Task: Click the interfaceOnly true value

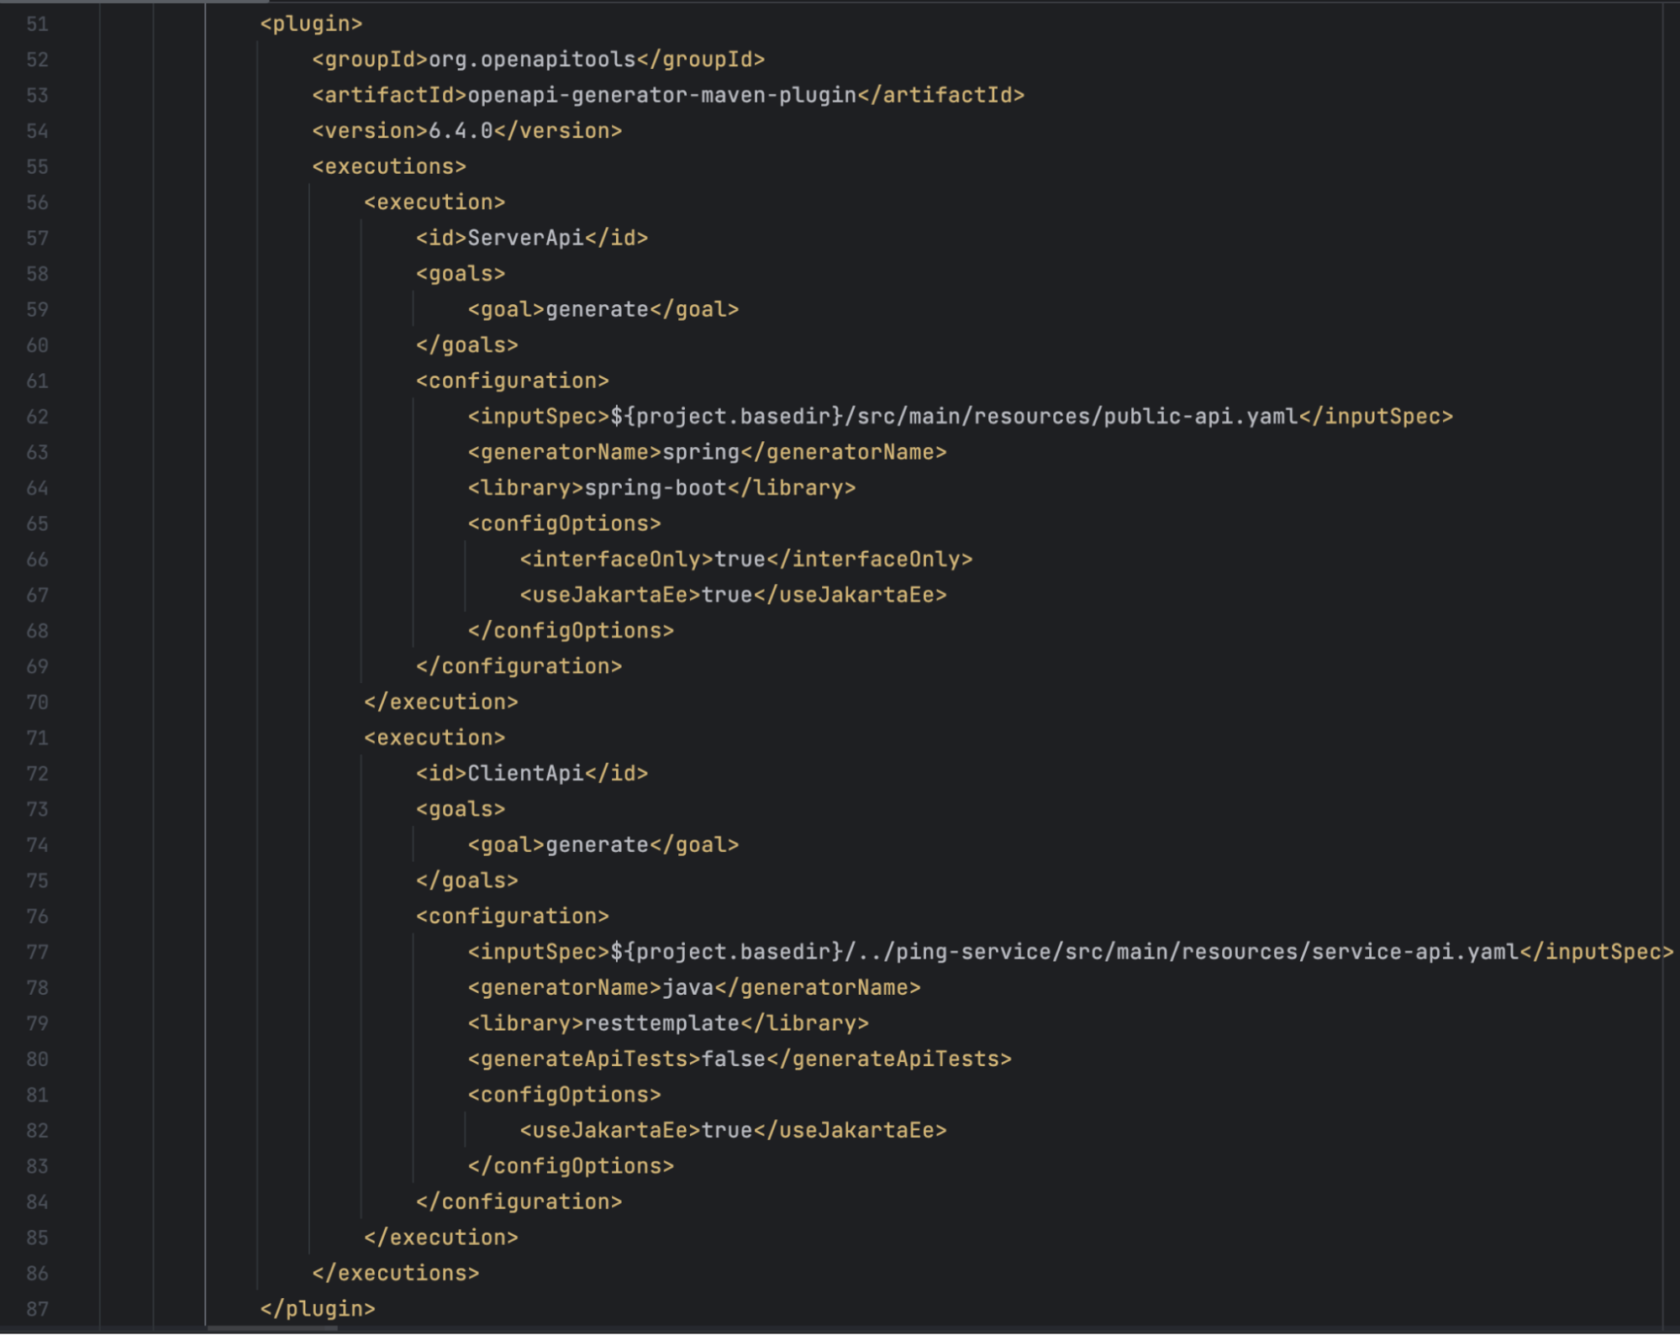Action: click(740, 560)
